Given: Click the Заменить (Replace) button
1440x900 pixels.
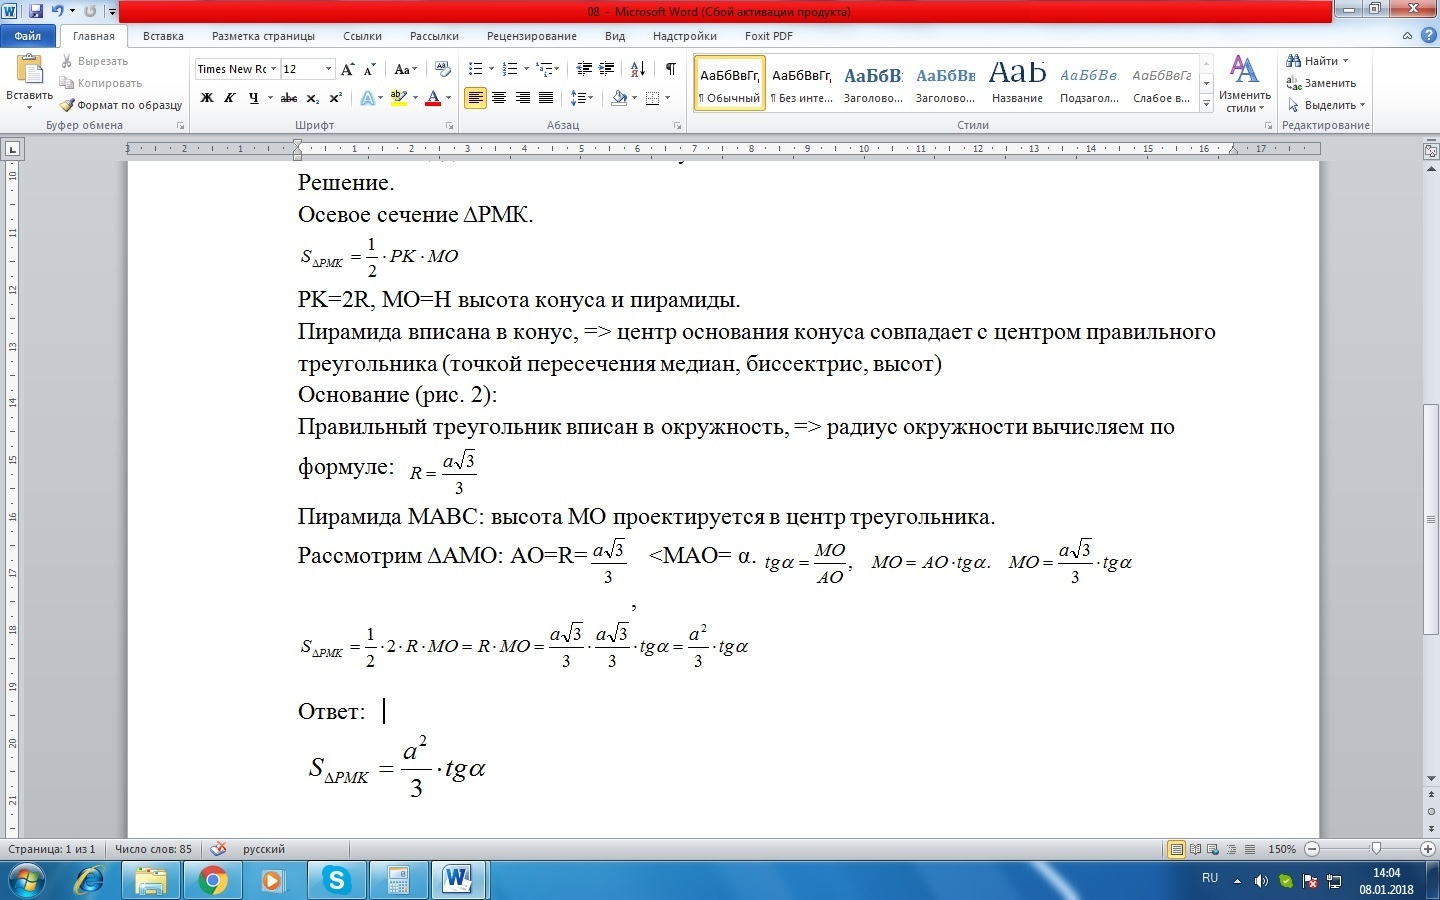Looking at the screenshot, I should pyautogui.click(x=1321, y=83).
